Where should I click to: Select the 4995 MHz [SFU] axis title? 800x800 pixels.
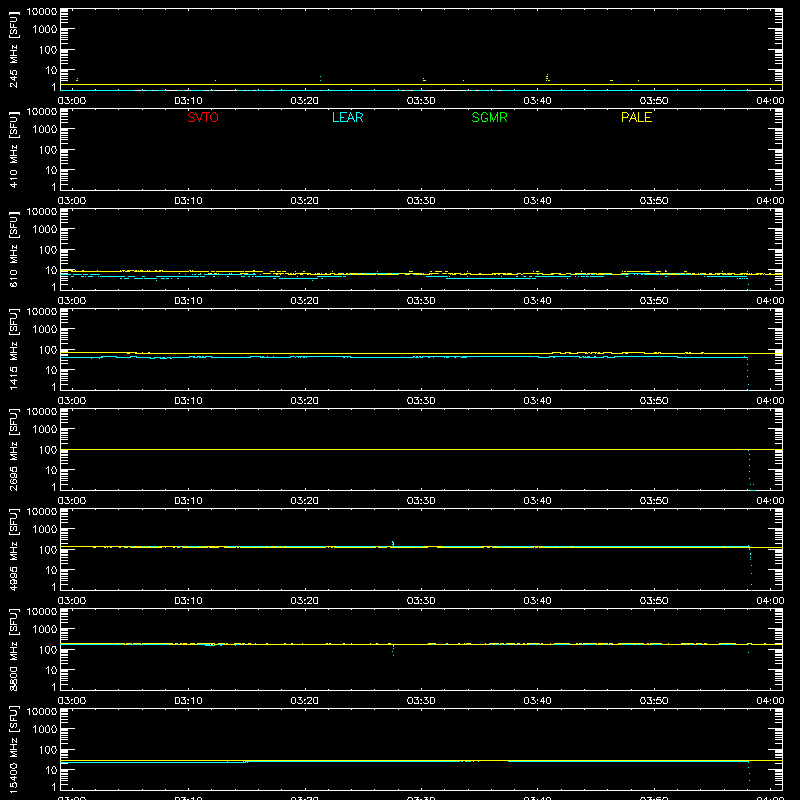tap(13, 549)
